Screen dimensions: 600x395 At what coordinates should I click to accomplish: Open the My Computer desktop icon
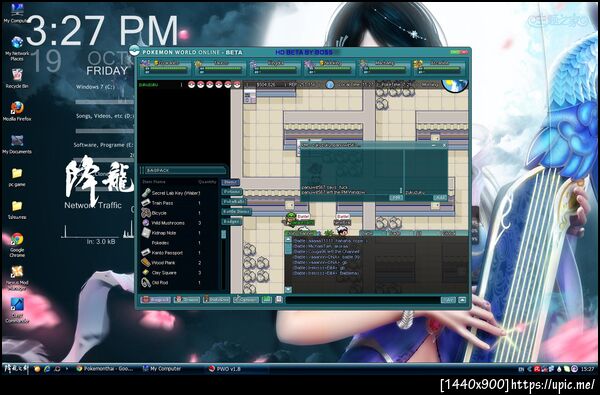pos(16,13)
